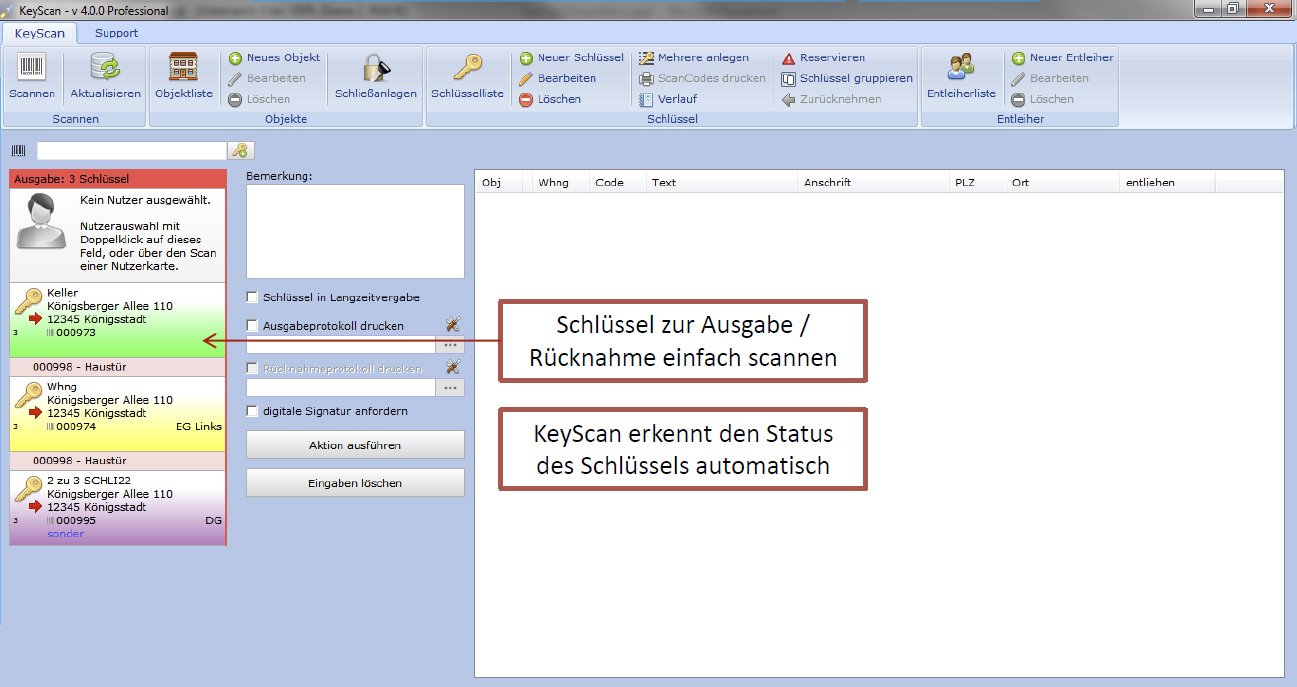
Task: Open settings tool icon for Rücknahmeprotokoll
Action: (x=452, y=367)
